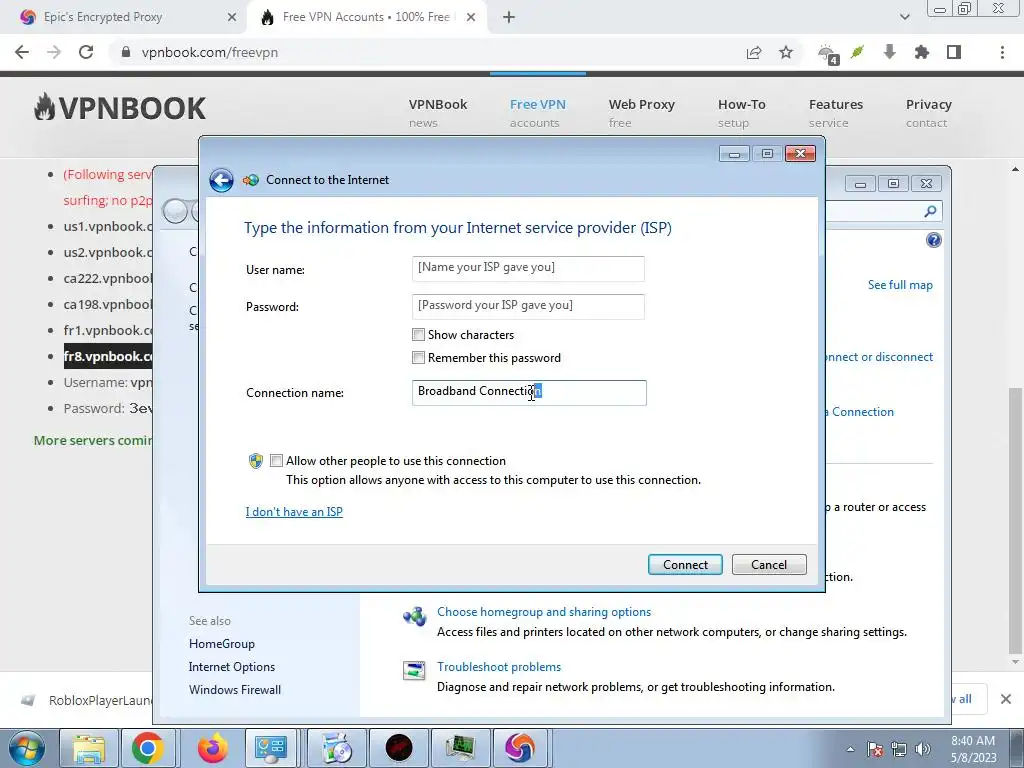This screenshot has height=768, width=1024.
Task: Open the Windows Start orb
Action: click(26, 748)
